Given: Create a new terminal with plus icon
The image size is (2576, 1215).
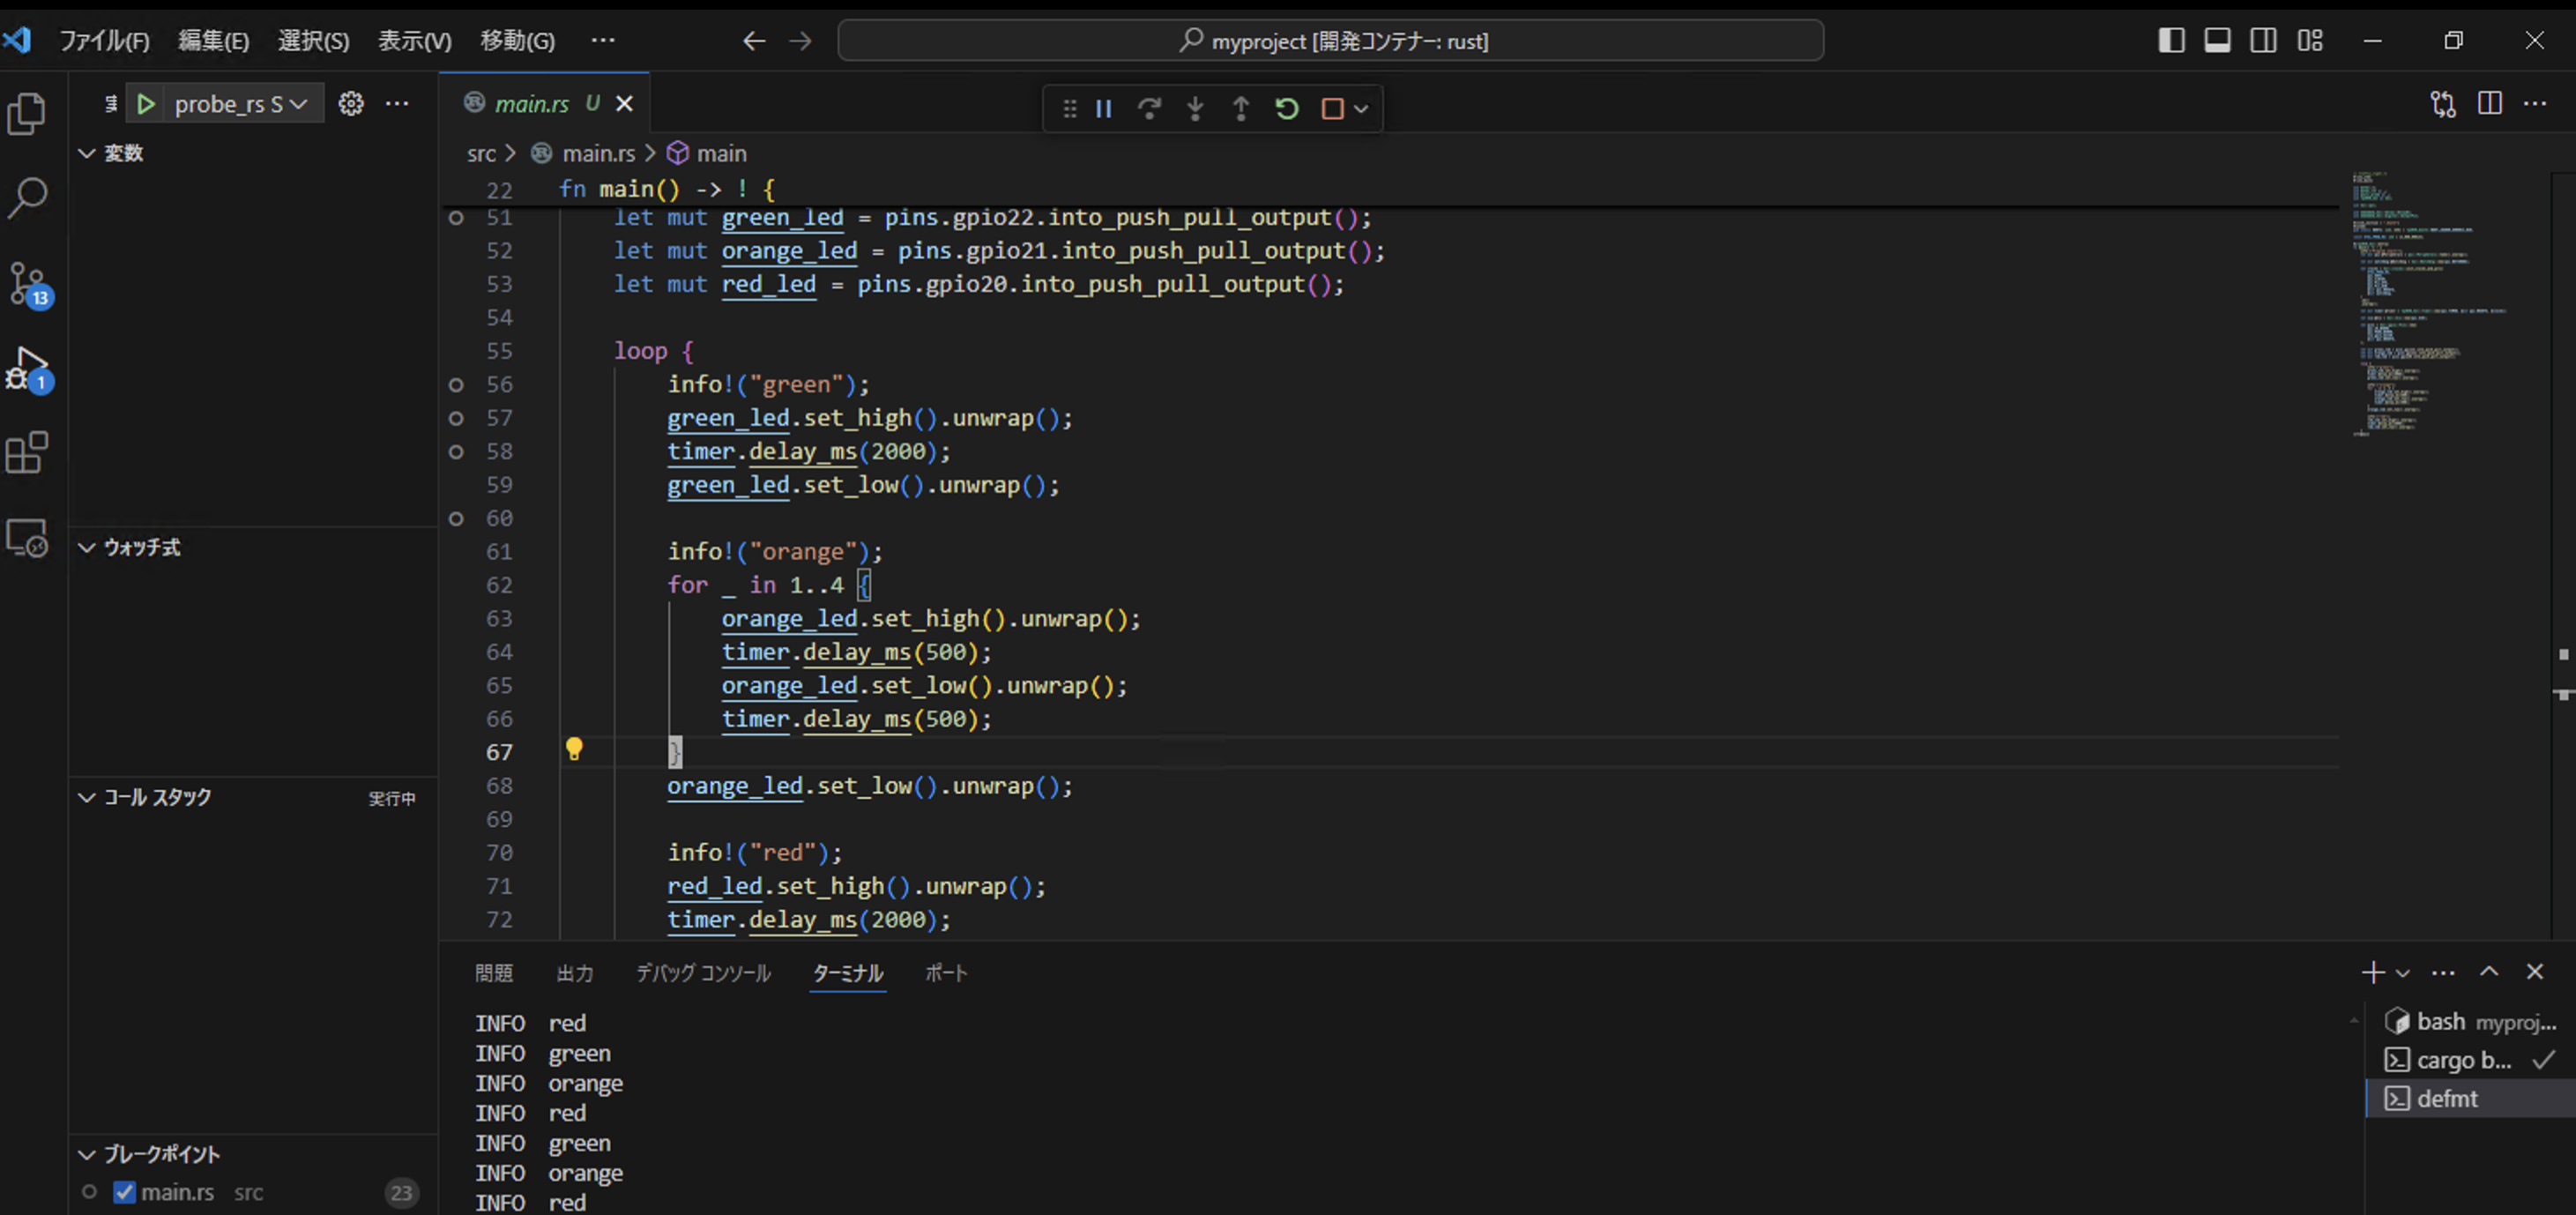Looking at the screenshot, I should tap(2372, 972).
